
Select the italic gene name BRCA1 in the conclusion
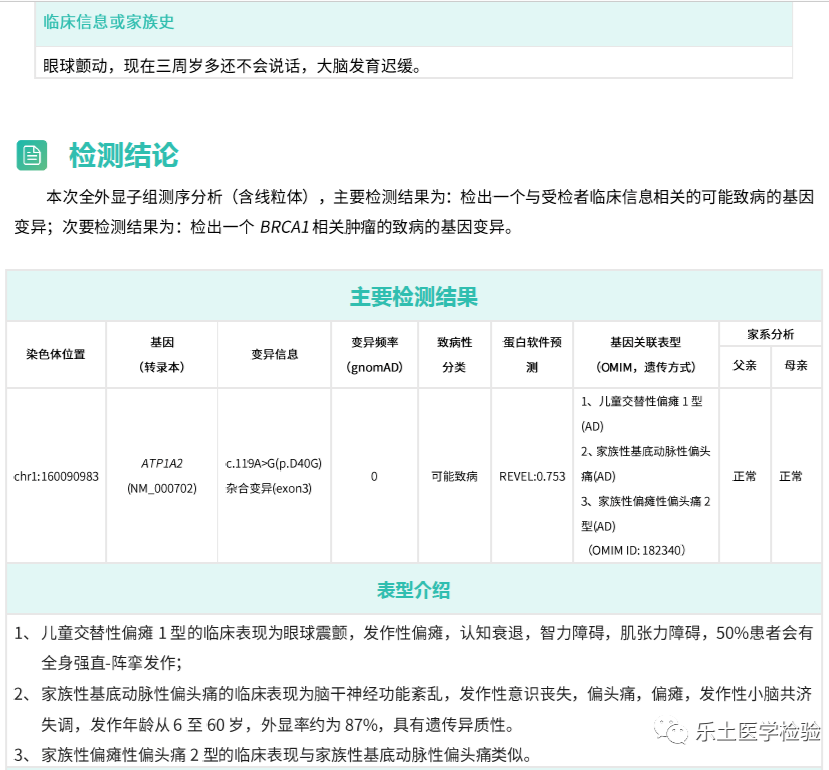pyautogui.click(x=284, y=227)
